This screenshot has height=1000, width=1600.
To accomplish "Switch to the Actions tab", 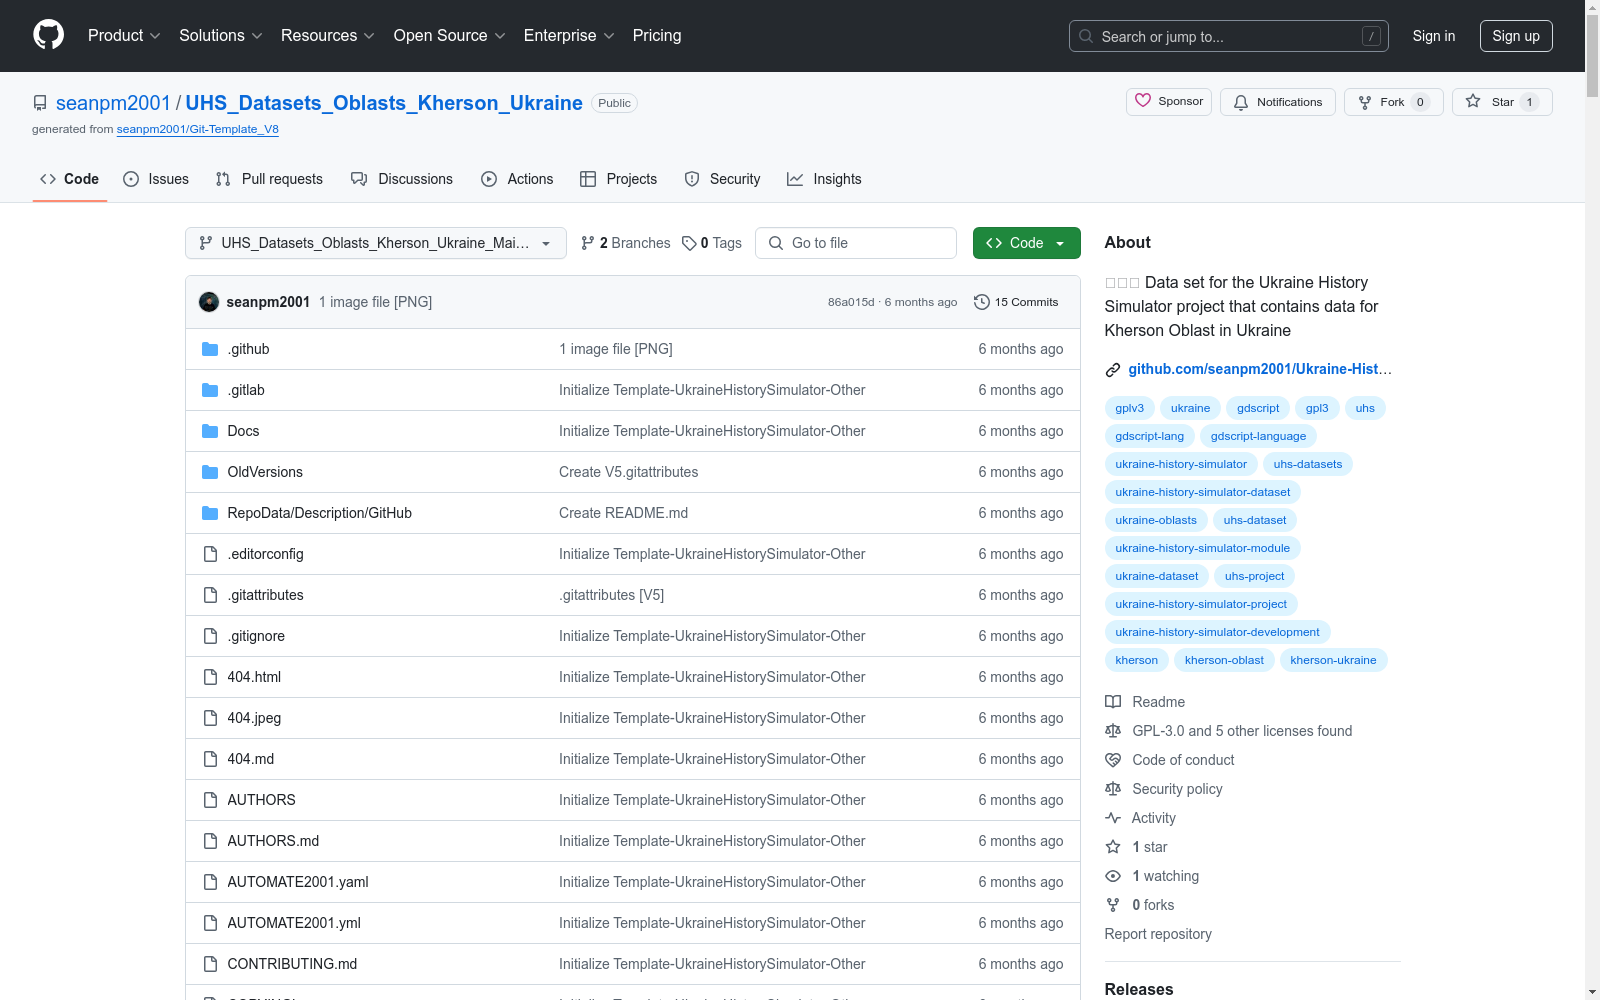I will pos(517,179).
